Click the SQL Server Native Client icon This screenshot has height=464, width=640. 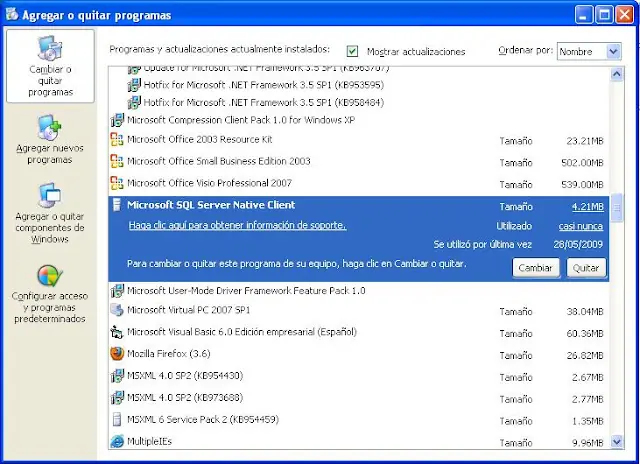(x=117, y=205)
